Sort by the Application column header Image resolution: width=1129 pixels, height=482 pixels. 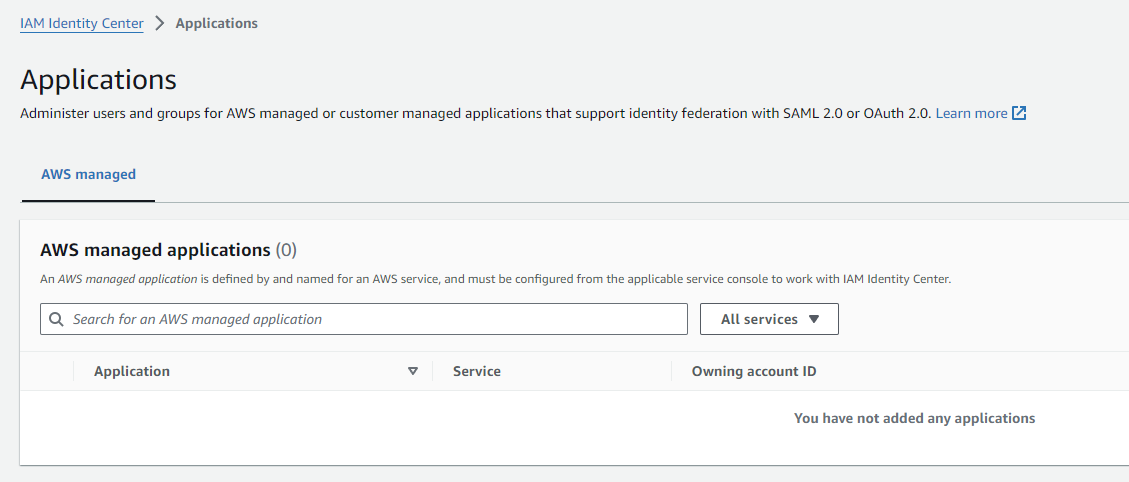132,371
